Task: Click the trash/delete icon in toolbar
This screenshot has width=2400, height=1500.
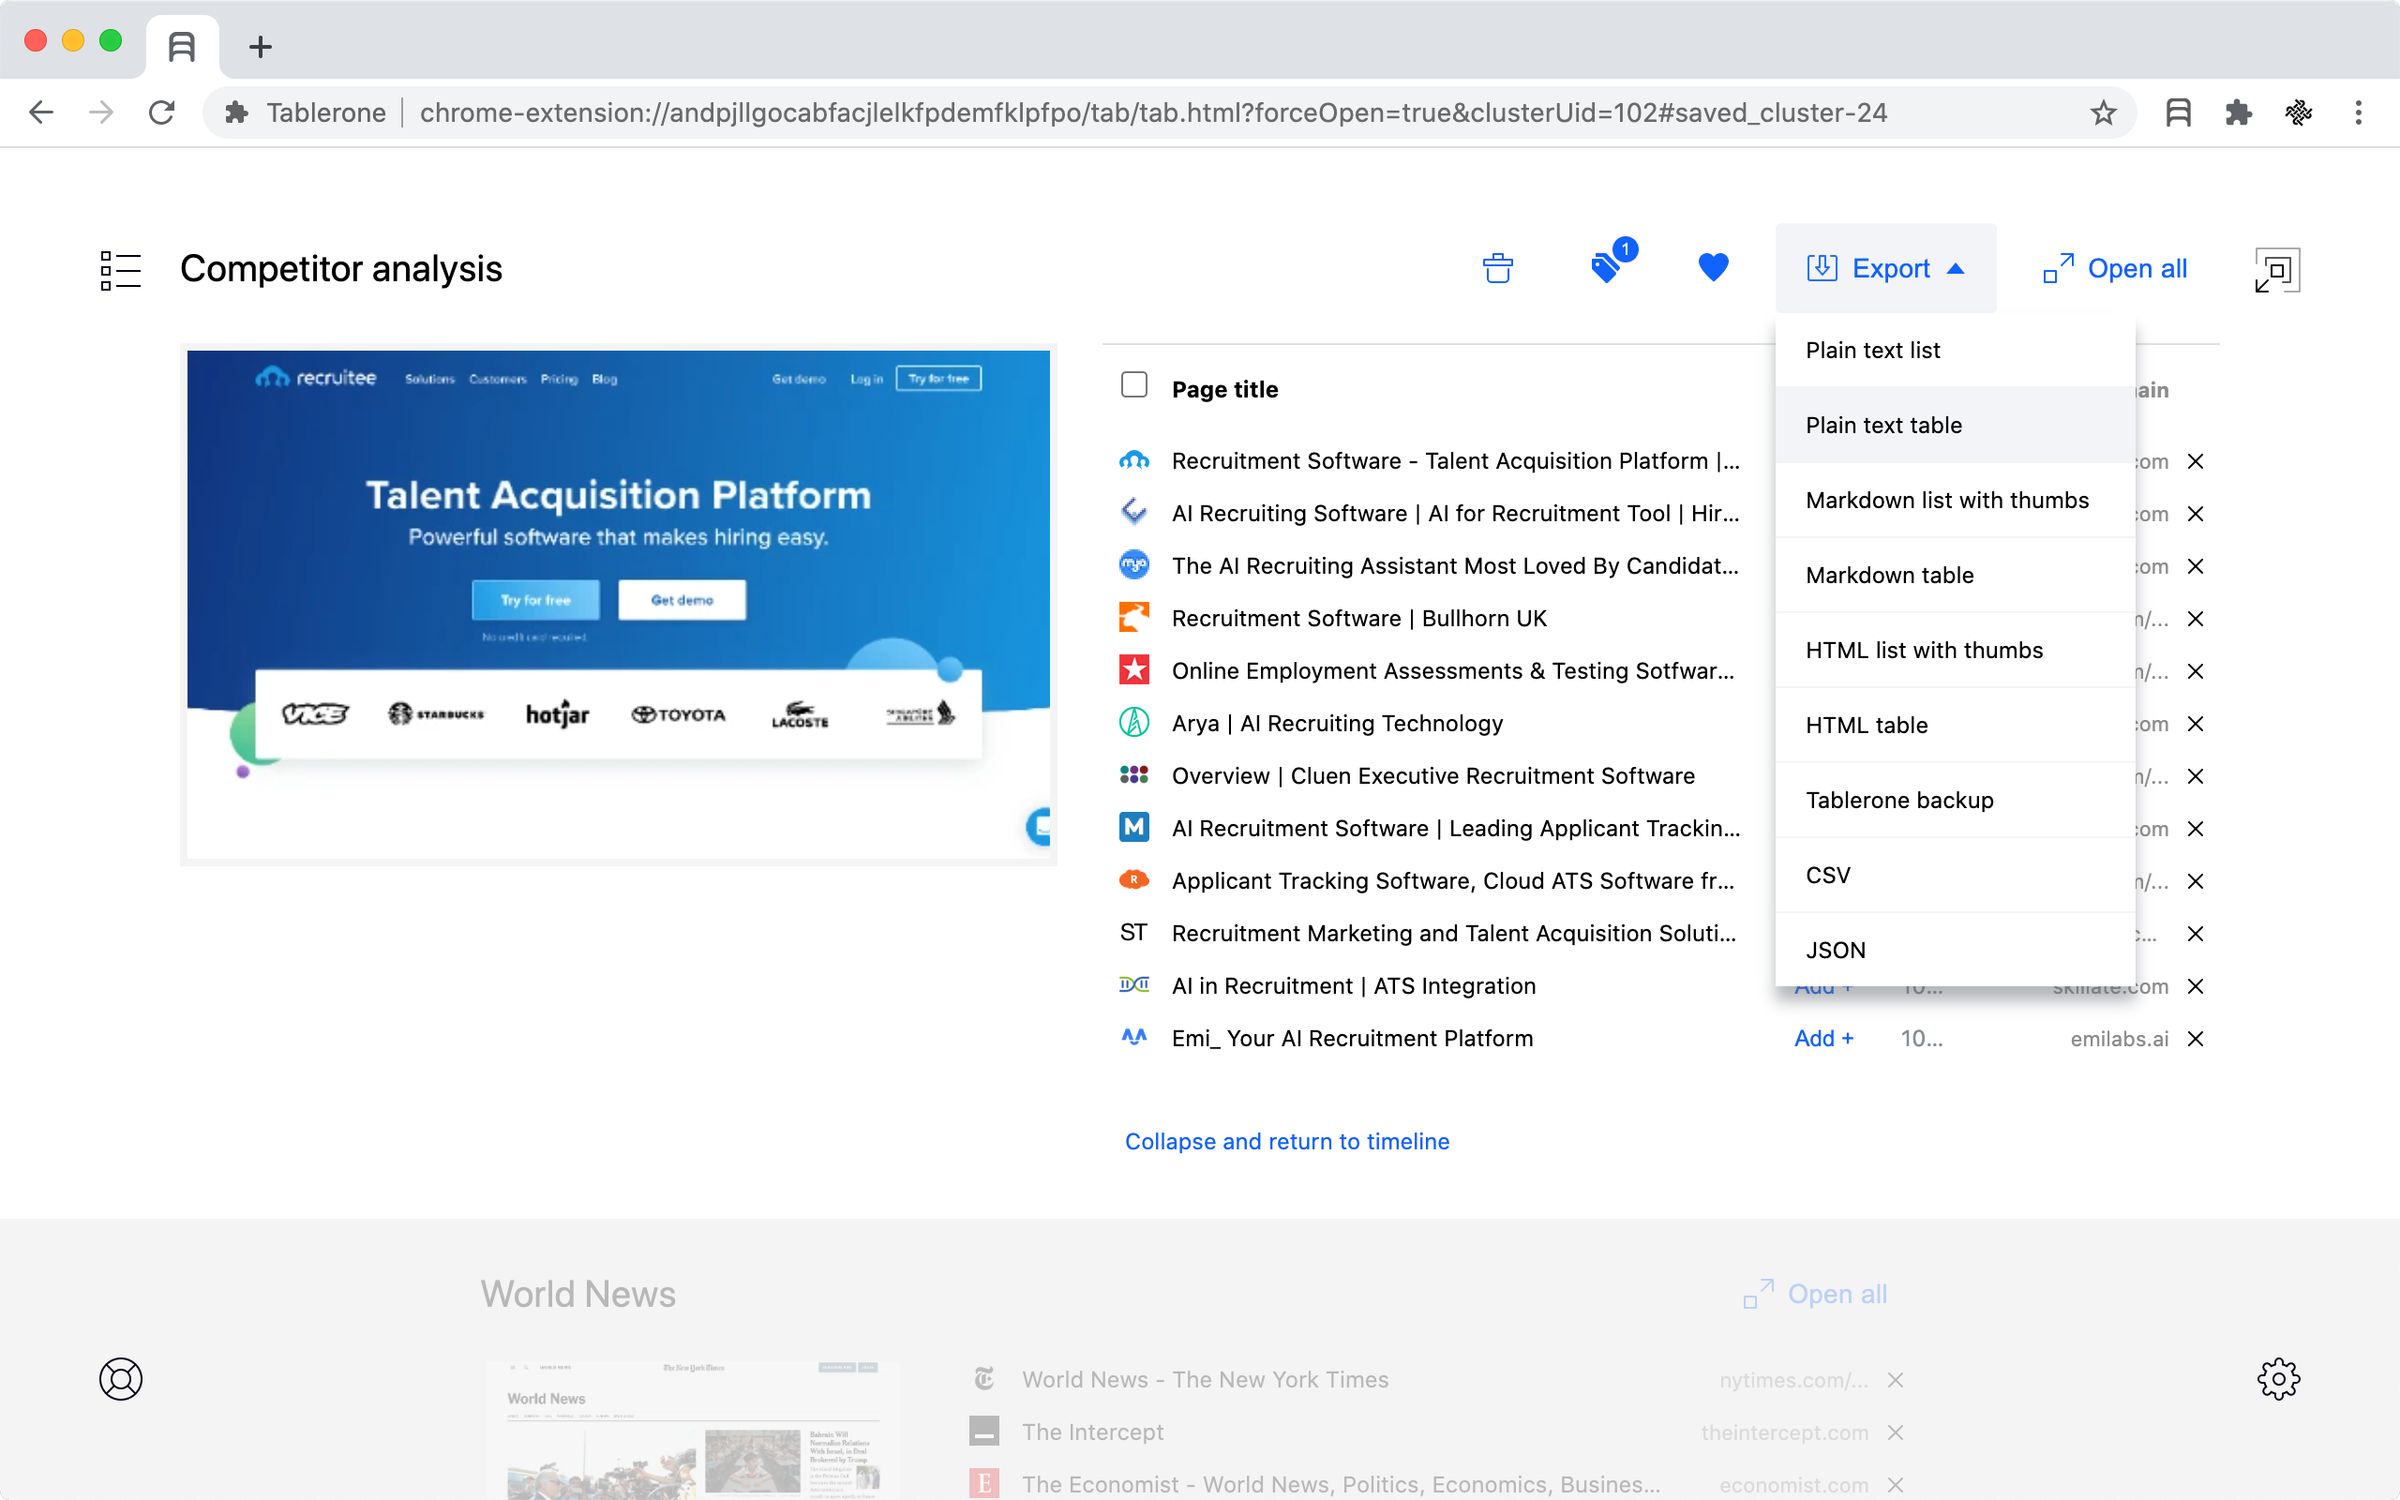Action: coord(1498,270)
